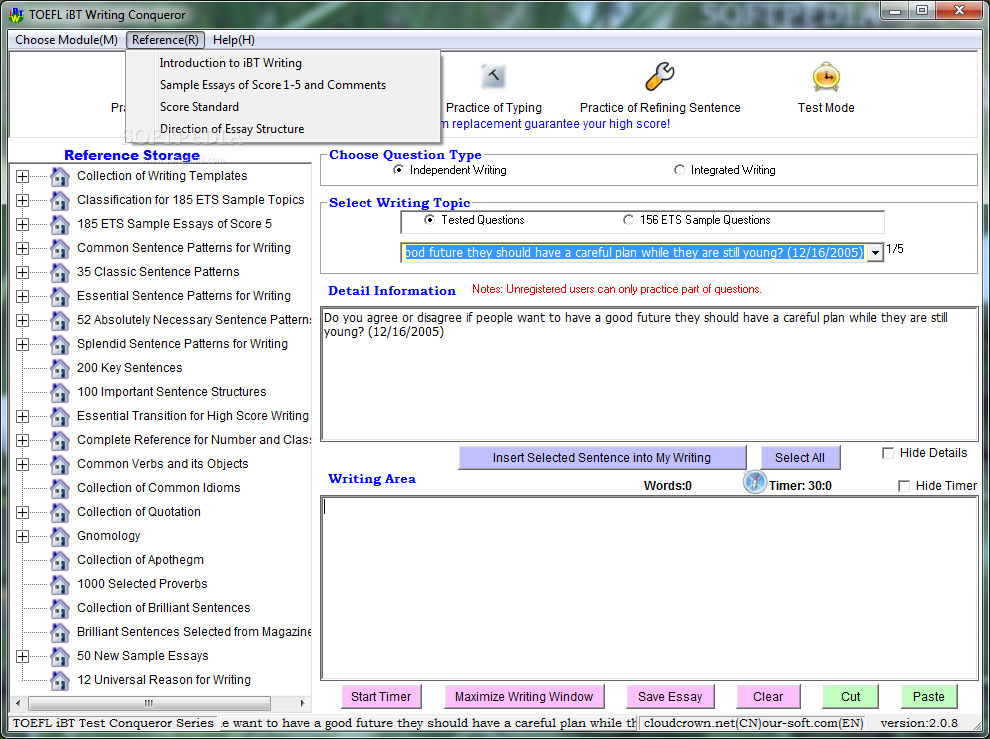
Task: Clear the writing area with Clear
Action: (x=768, y=697)
